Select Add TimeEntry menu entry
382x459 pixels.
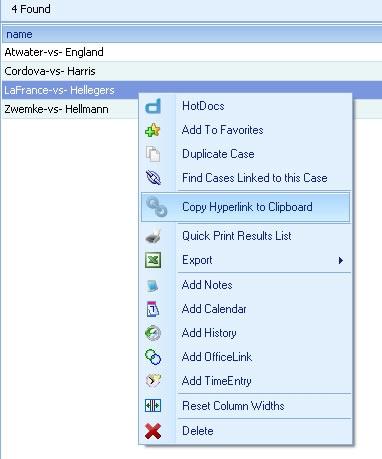click(246, 381)
